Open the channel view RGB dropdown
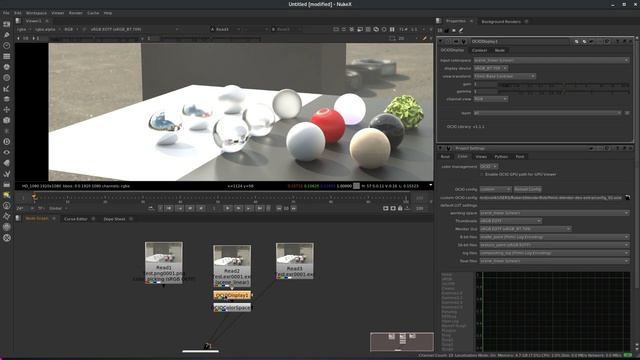 (x=491, y=99)
